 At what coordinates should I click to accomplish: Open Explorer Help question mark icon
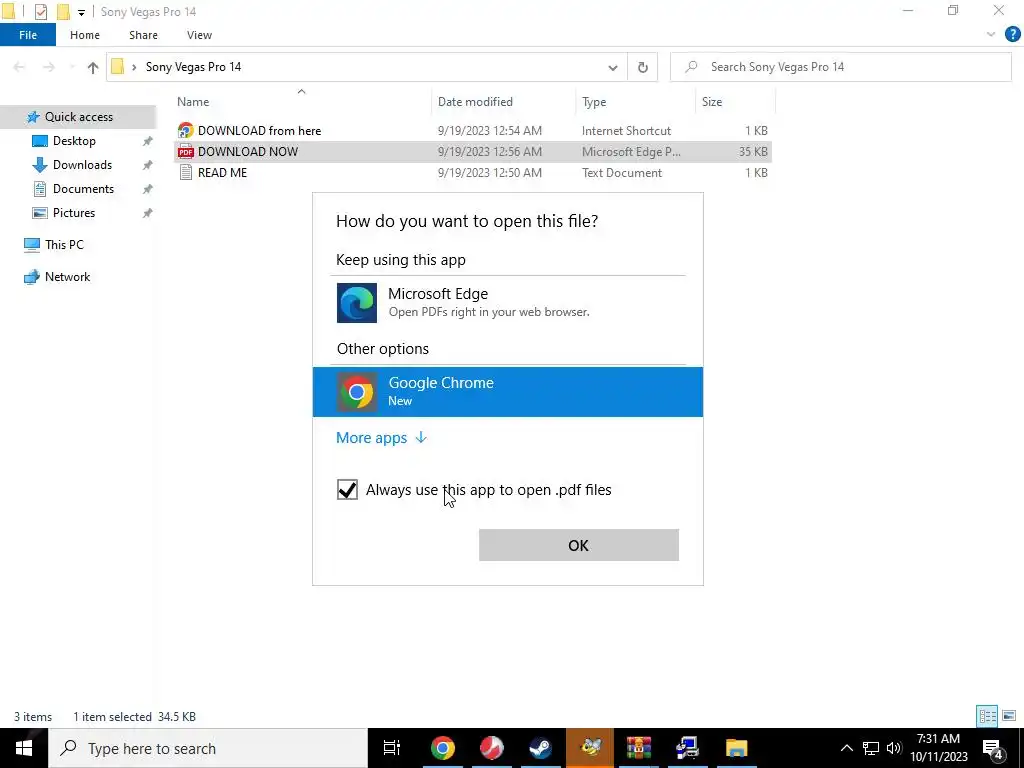click(x=1012, y=35)
